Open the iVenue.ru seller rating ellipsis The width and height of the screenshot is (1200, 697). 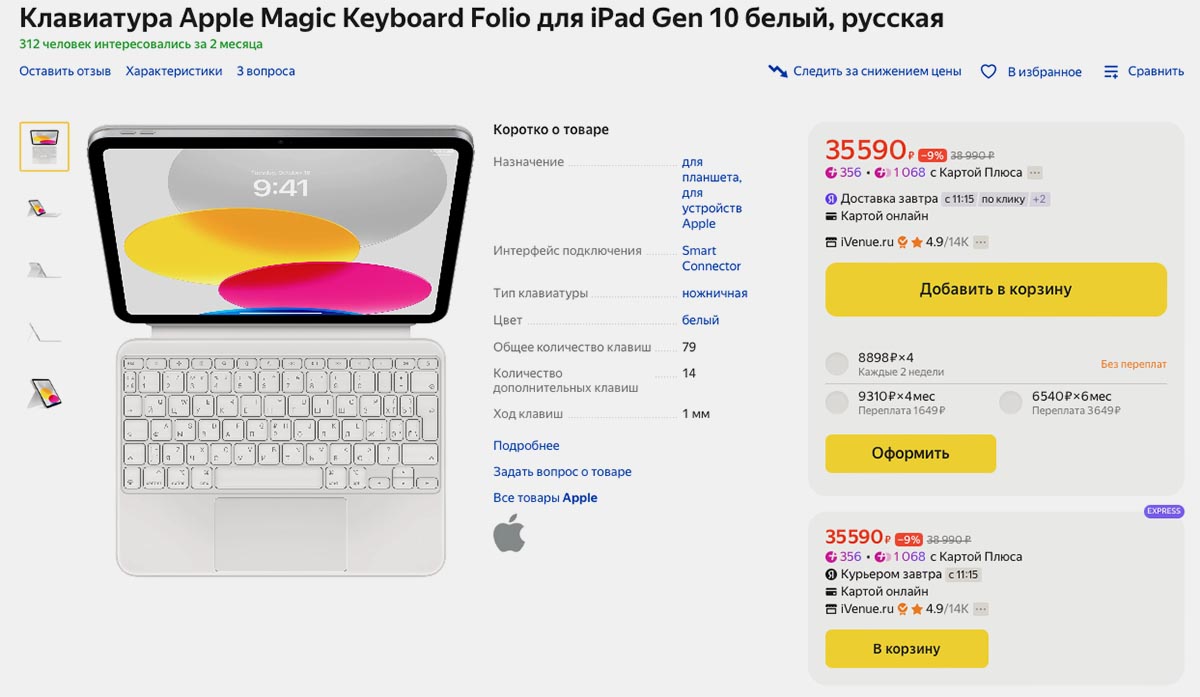click(981, 242)
